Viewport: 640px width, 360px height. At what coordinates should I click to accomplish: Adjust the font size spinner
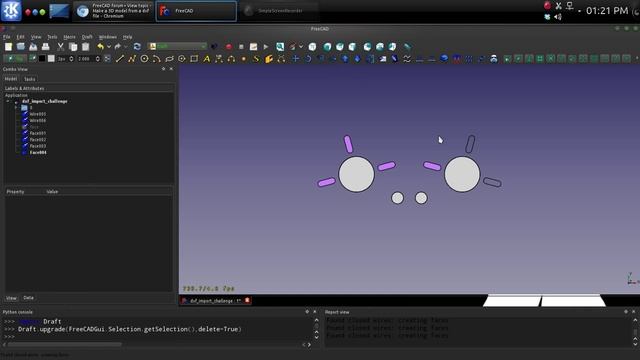pyautogui.click(x=89, y=59)
